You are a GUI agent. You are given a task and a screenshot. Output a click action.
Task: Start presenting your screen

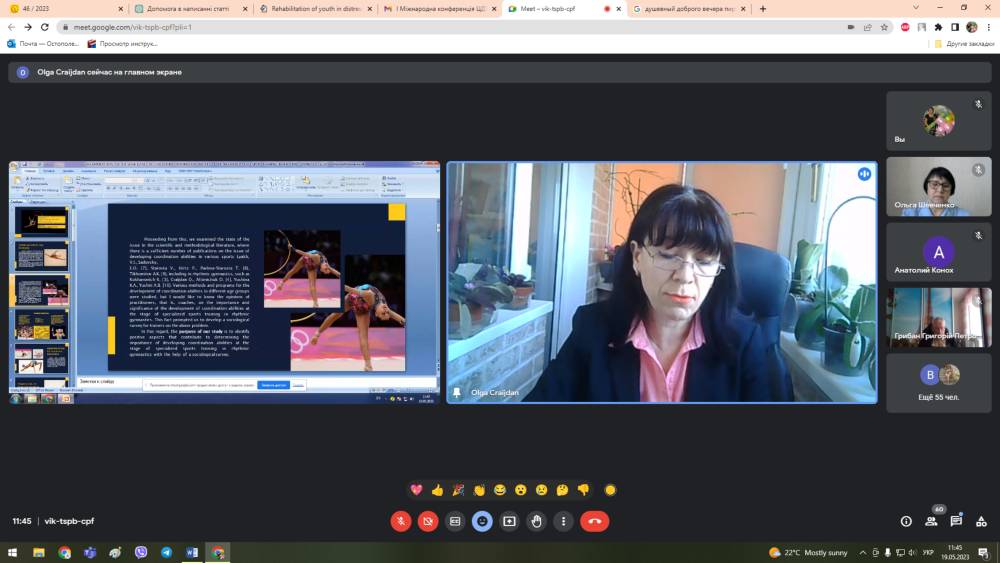(x=509, y=521)
